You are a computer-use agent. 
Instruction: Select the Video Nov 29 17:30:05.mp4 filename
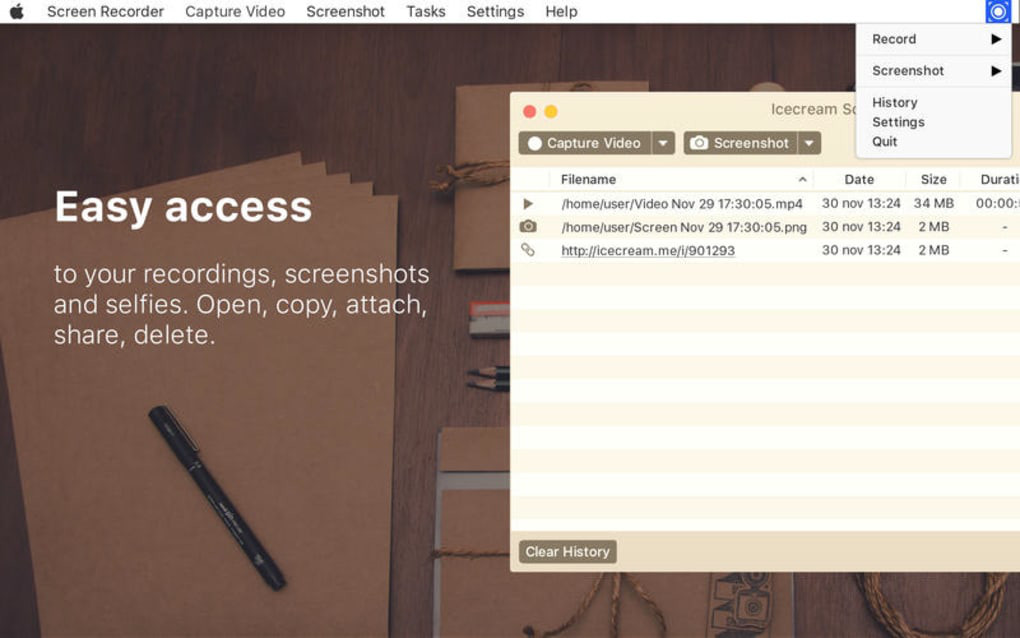click(682, 204)
